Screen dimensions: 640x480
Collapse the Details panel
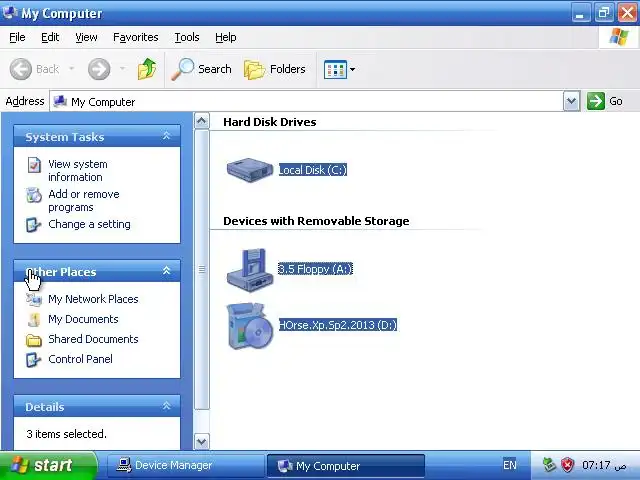[167, 406]
